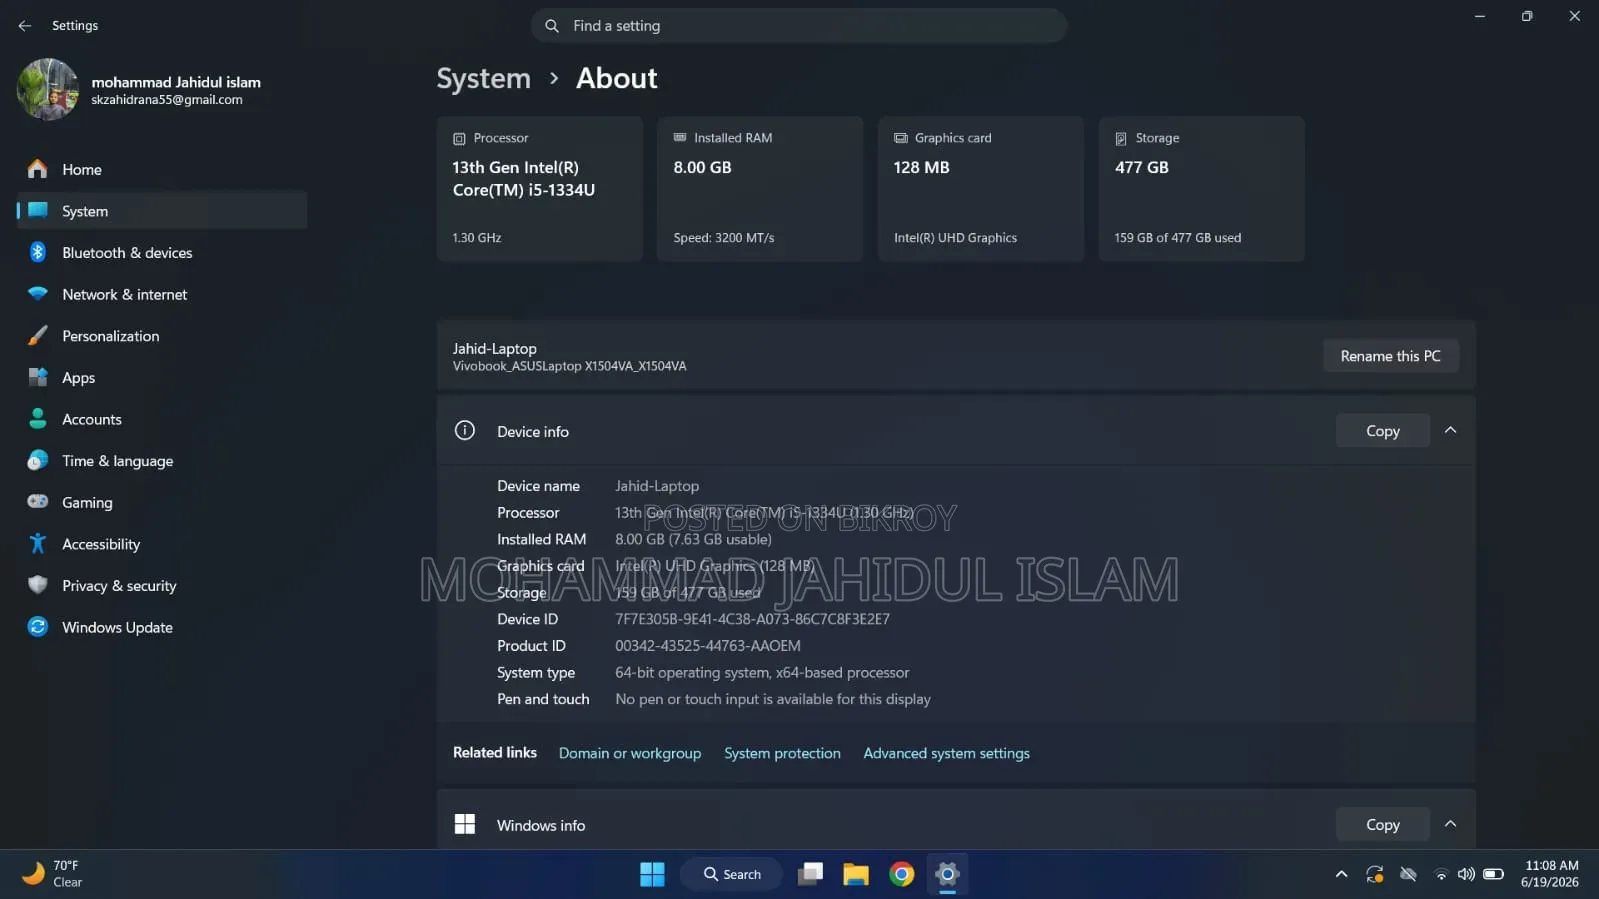This screenshot has height=899, width=1599.
Task: Open Accounts settings
Action: tap(162, 419)
